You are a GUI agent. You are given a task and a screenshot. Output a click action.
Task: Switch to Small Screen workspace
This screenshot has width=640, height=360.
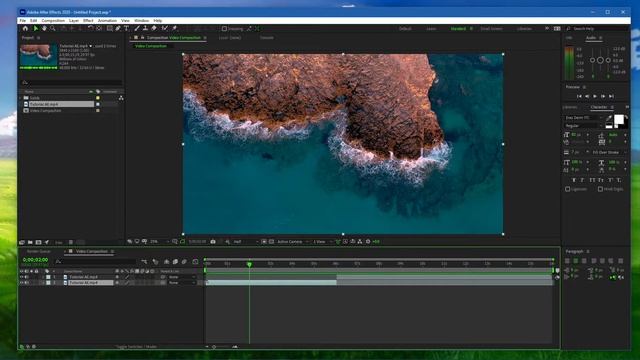491,29
